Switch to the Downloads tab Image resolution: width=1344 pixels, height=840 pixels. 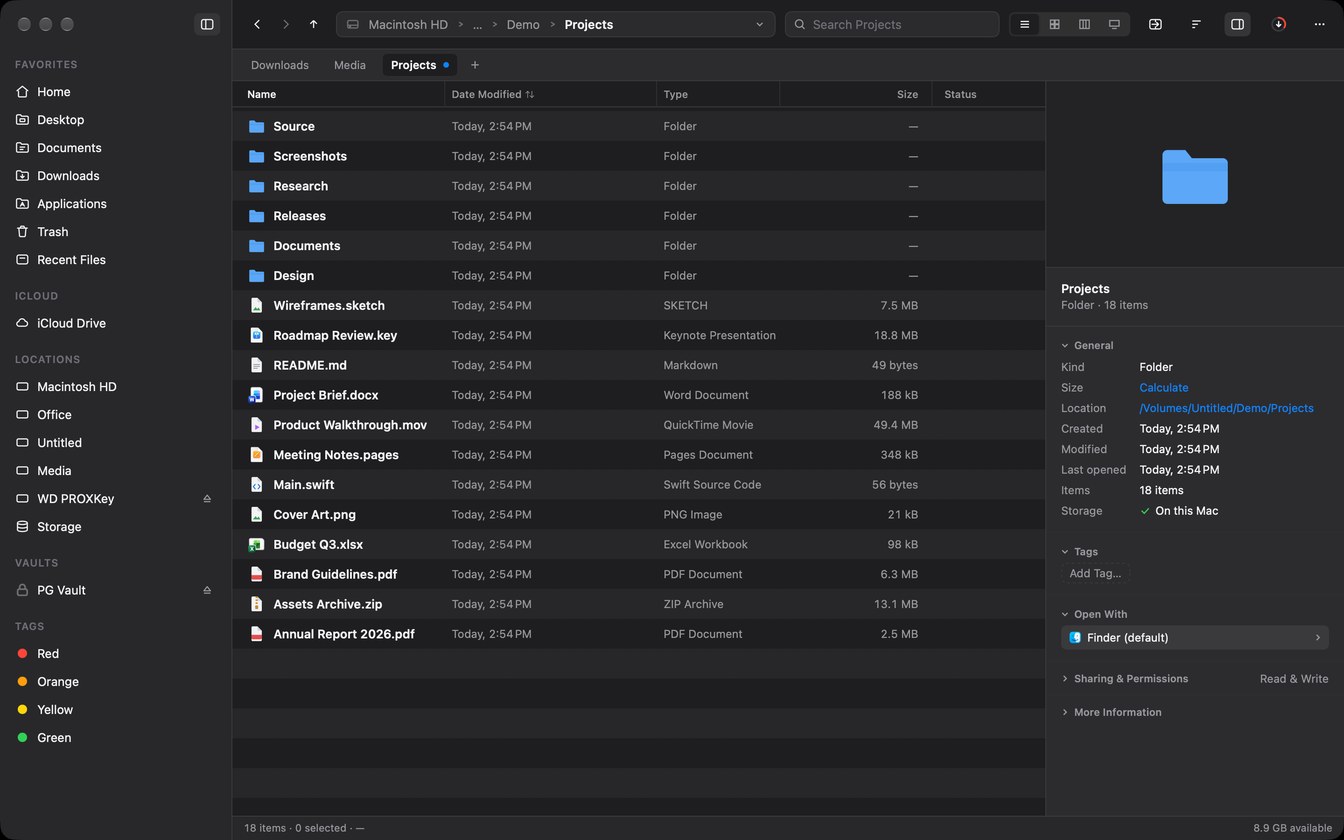[x=280, y=65]
